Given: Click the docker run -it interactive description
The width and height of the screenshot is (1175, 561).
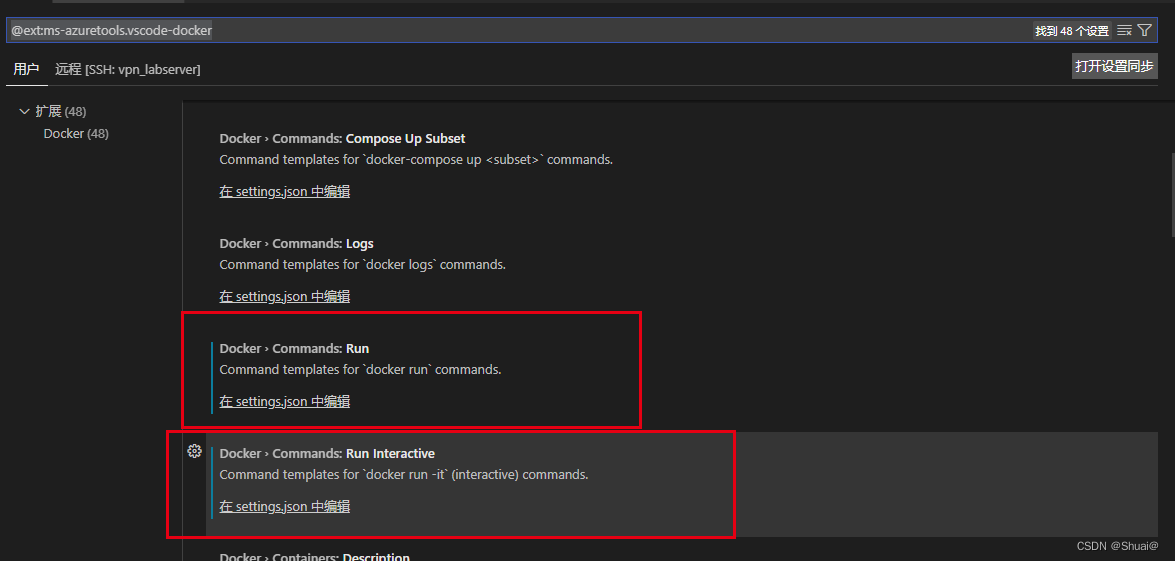Looking at the screenshot, I should coord(404,475).
